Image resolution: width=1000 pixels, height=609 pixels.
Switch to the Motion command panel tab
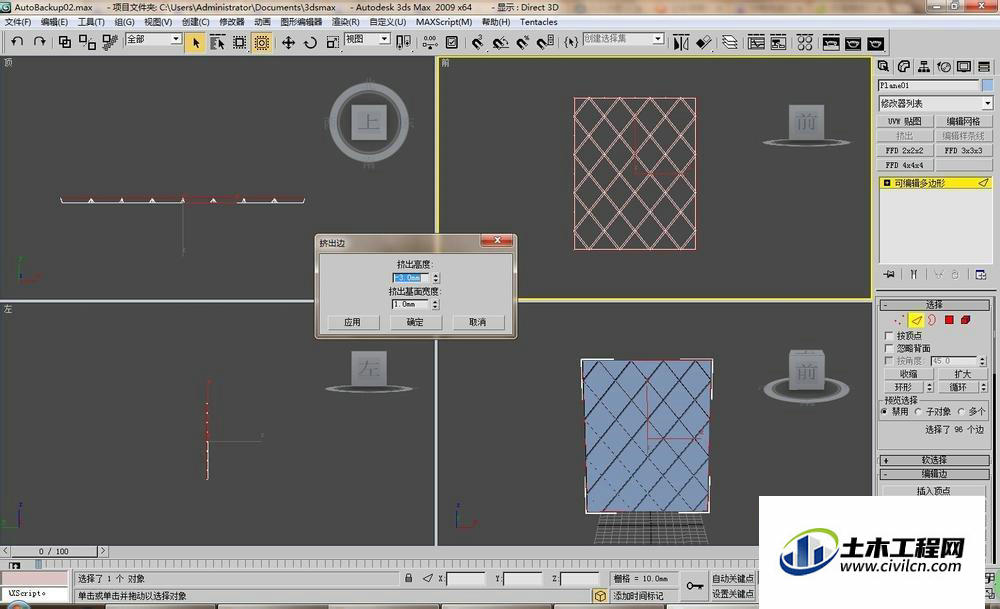[944, 66]
